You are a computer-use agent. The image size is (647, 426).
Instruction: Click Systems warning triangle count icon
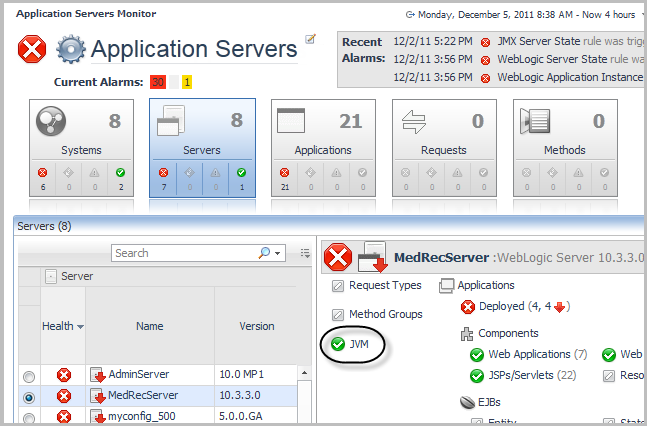click(x=94, y=173)
